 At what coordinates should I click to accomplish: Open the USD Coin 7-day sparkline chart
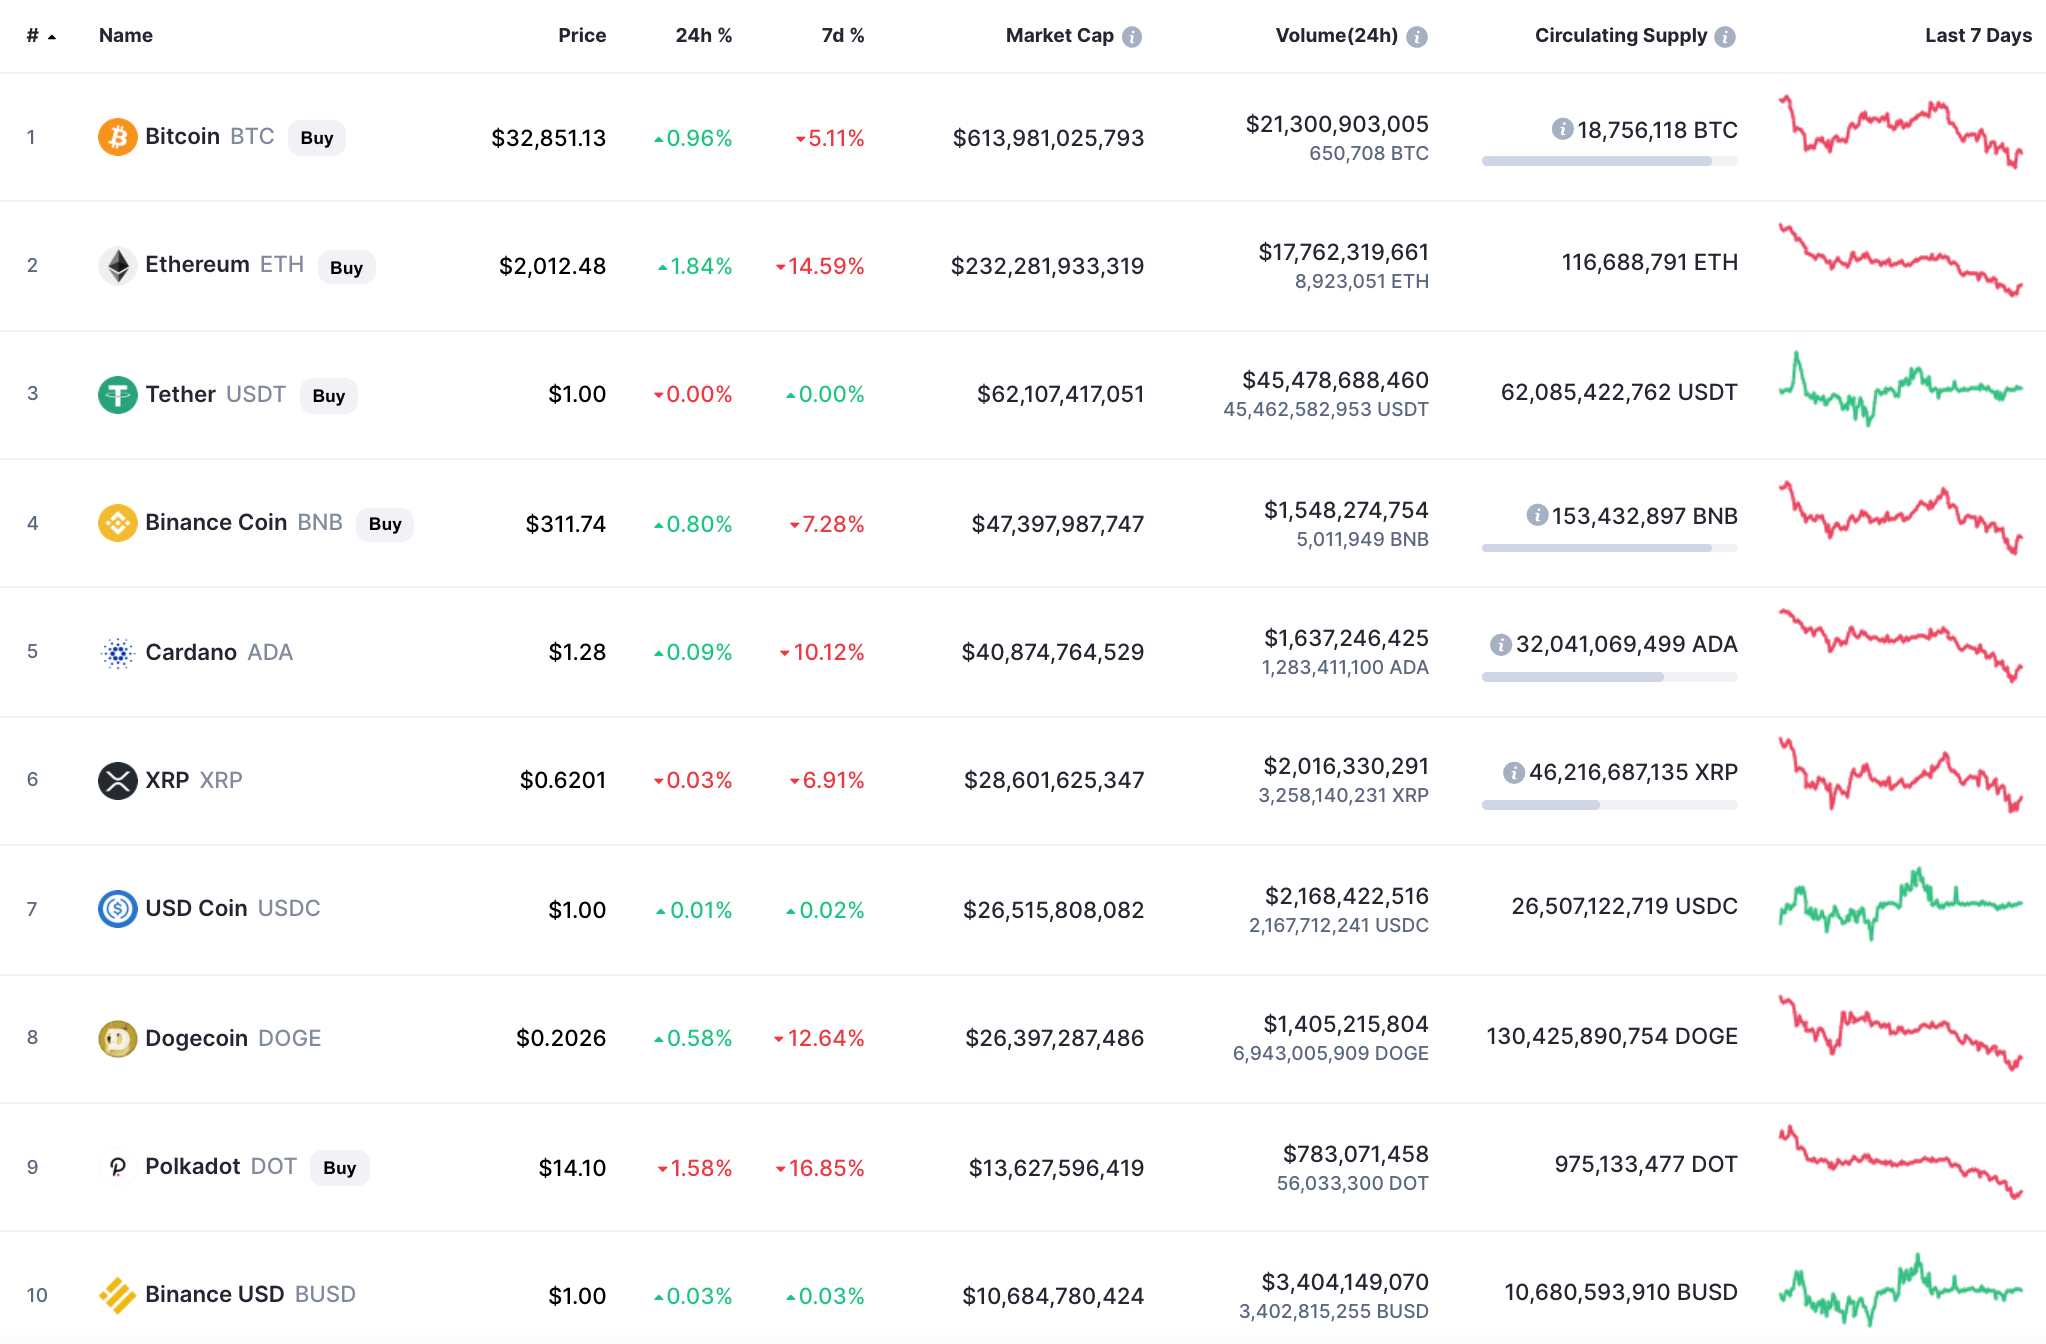[1901, 904]
